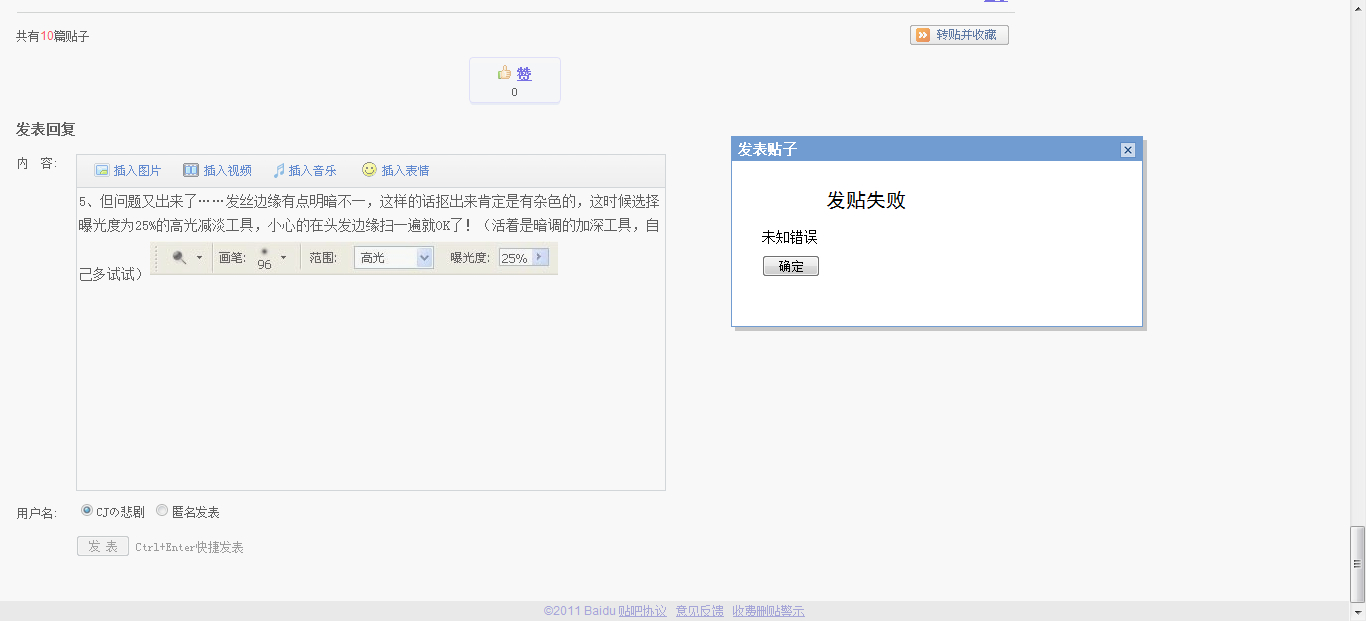This screenshot has width=1366, height=621.
Task: Select the 匿名发表 radio button
Action: click(x=162, y=511)
